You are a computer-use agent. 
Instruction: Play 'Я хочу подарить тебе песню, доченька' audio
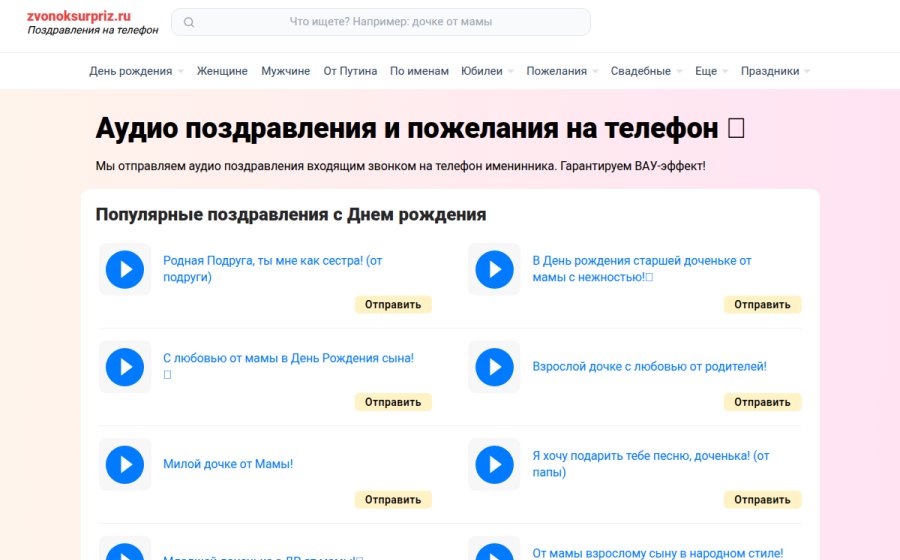494,464
